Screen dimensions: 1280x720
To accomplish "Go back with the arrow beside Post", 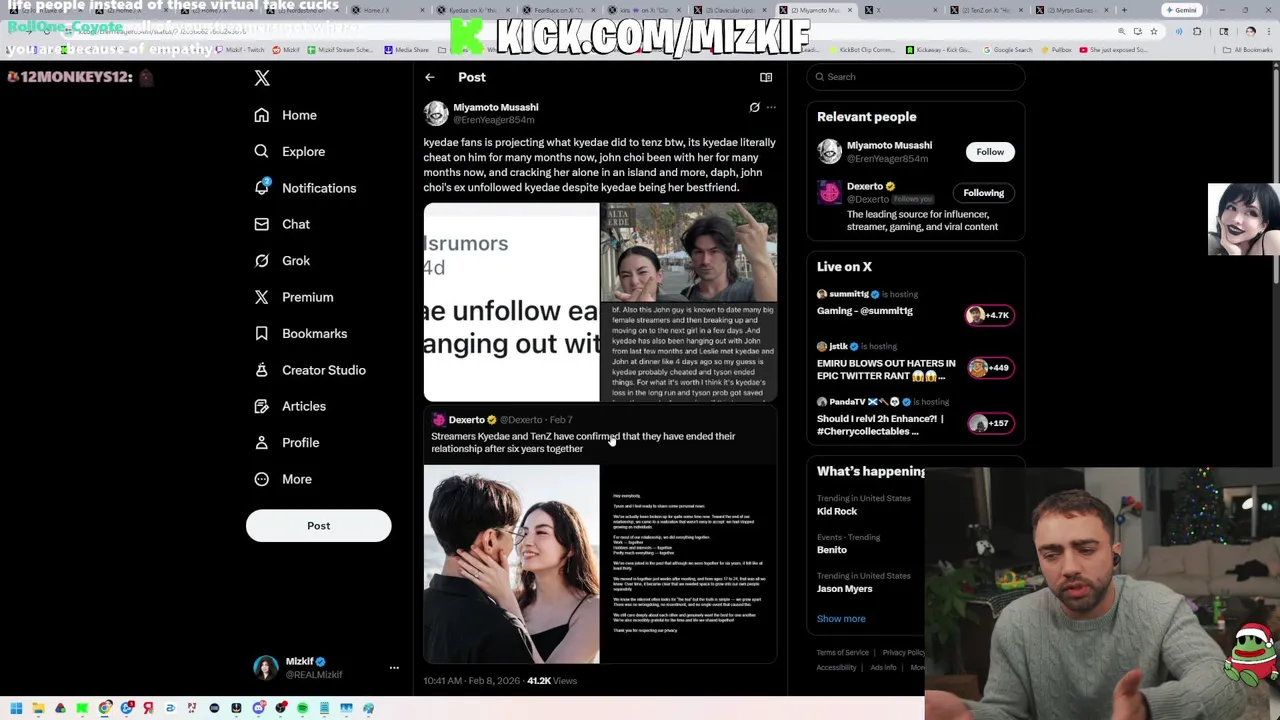I will (430, 77).
